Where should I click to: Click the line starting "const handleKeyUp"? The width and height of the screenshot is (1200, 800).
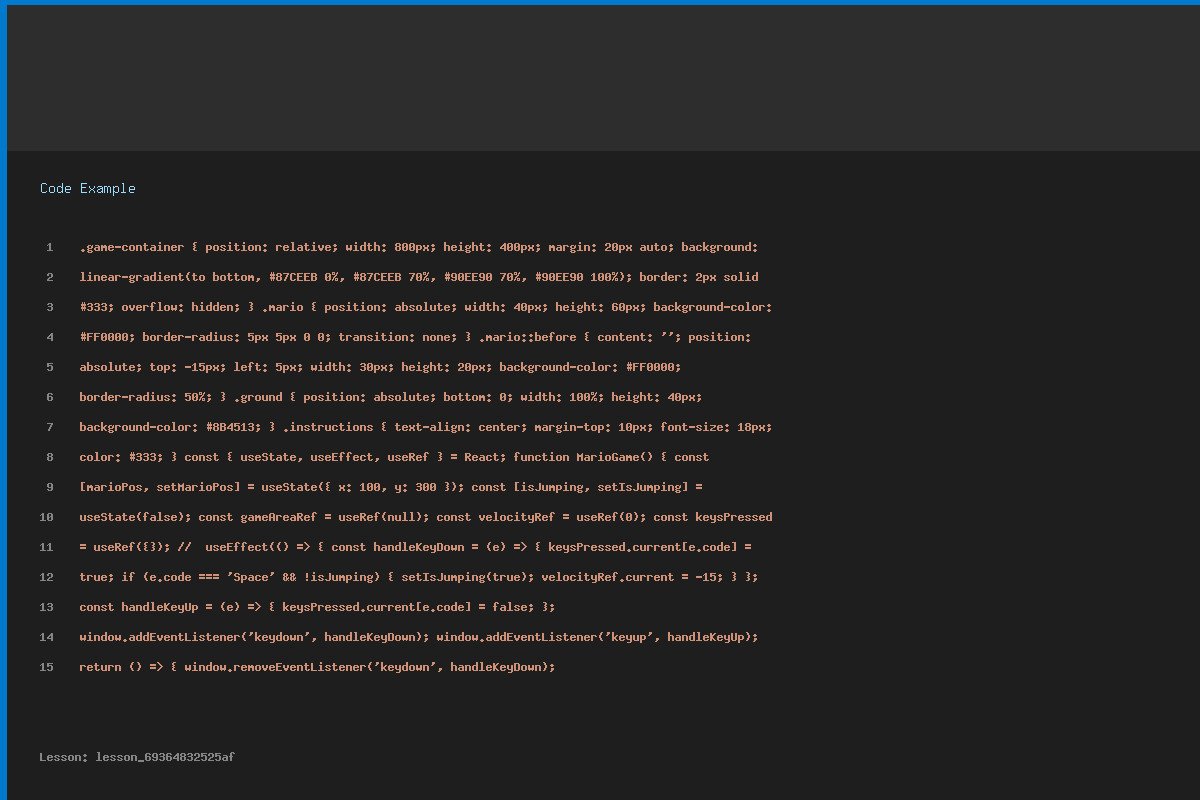pos(316,607)
